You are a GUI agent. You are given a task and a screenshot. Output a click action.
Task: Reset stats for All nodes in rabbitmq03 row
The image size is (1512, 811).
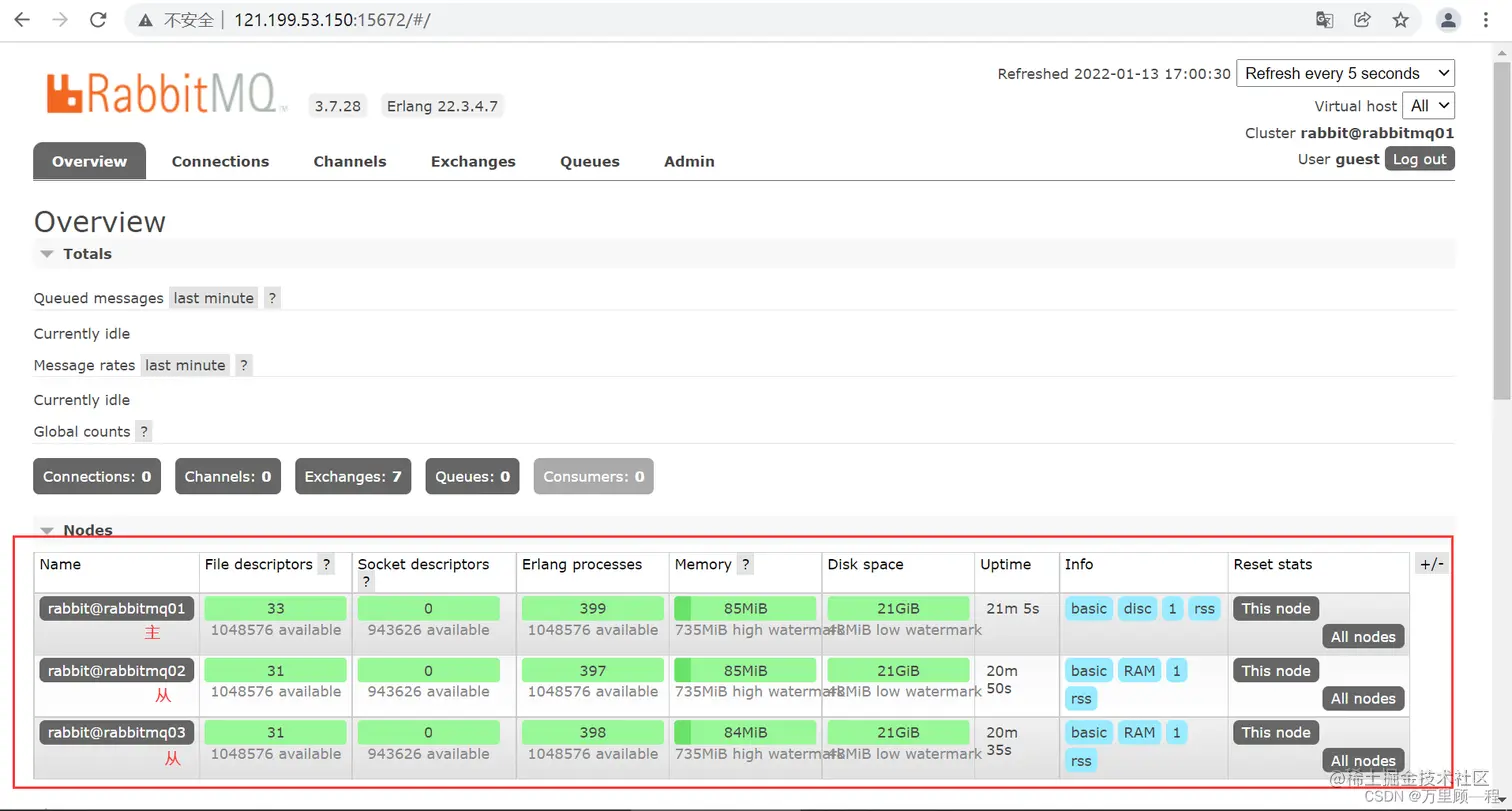(x=1363, y=761)
